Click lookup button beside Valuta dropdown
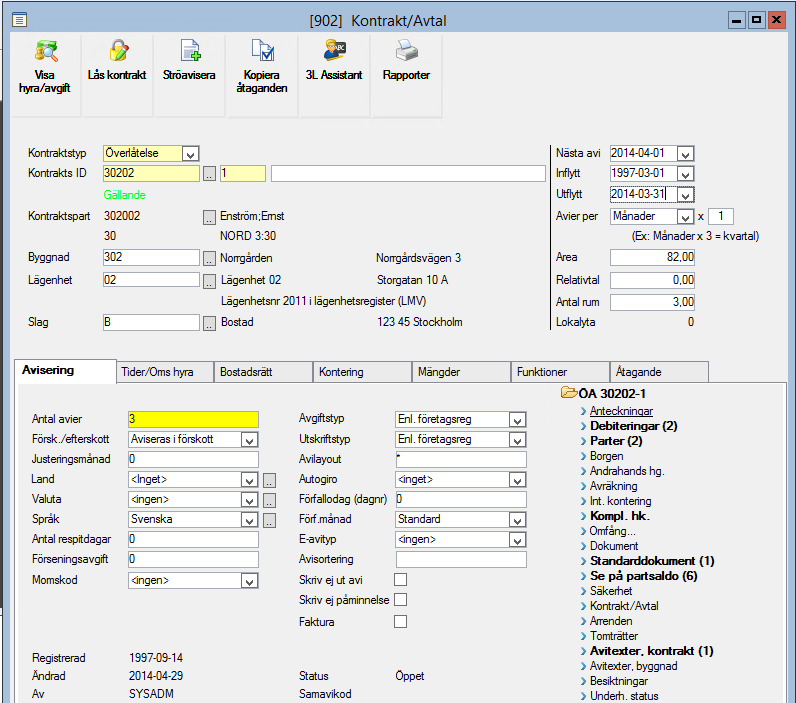This screenshot has height=703, width=796. click(270, 500)
